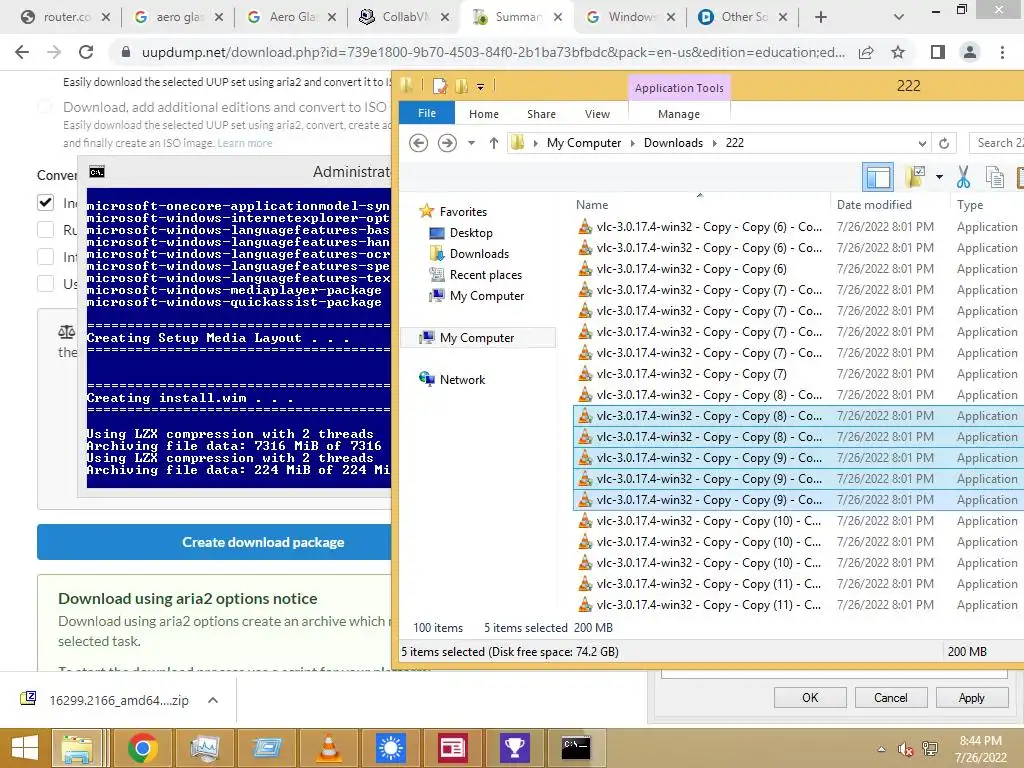Image resolution: width=1024 pixels, height=768 pixels.
Task: Open Chrome side panel
Action: coord(938,52)
